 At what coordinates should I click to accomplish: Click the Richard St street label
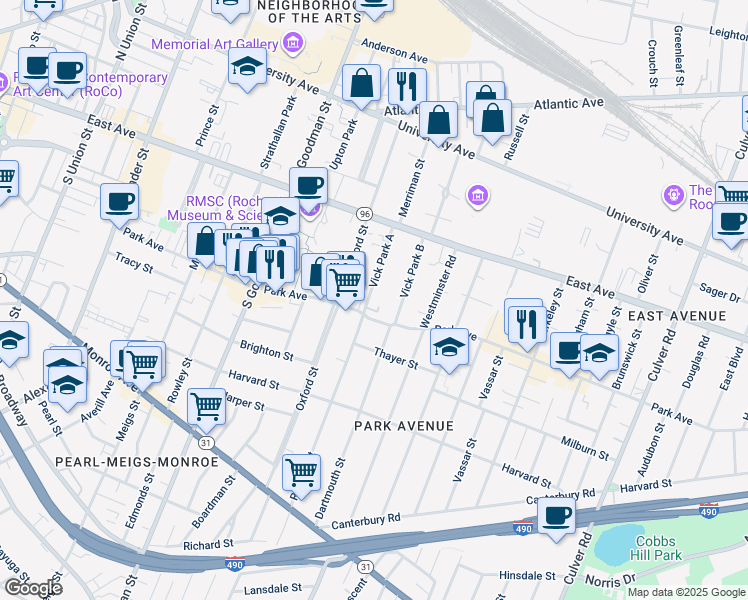pos(208,544)
